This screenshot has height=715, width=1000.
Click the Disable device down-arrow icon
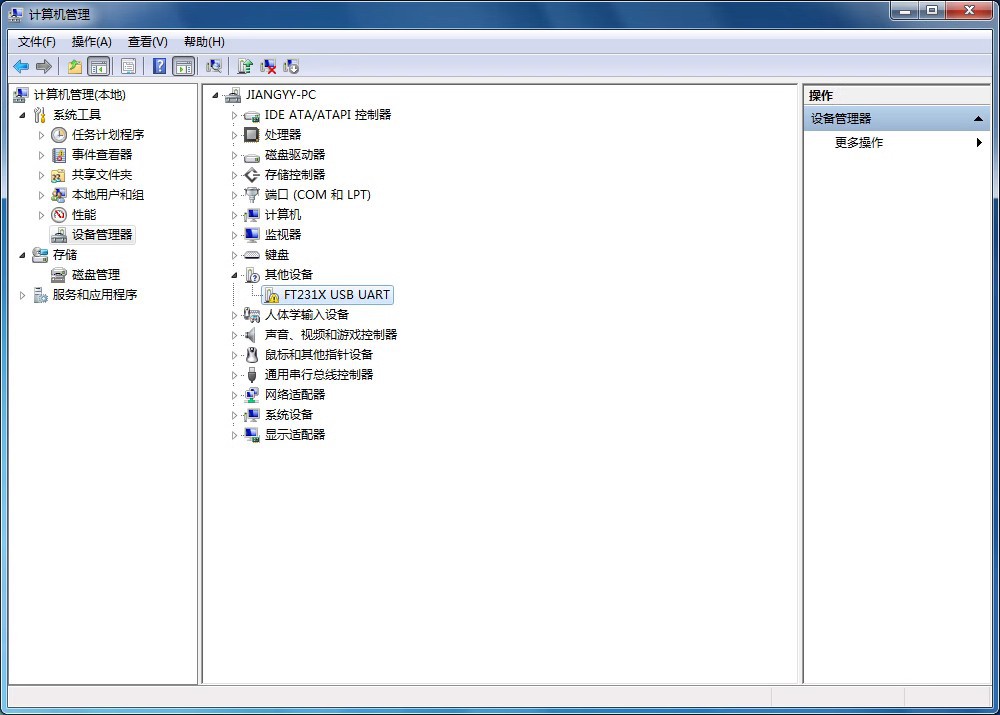[x=291, y=66]
